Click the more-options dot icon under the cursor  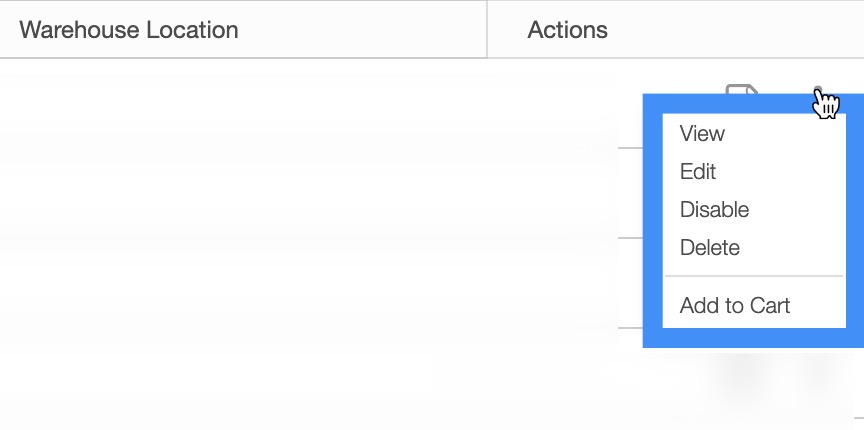coord(819,90)
